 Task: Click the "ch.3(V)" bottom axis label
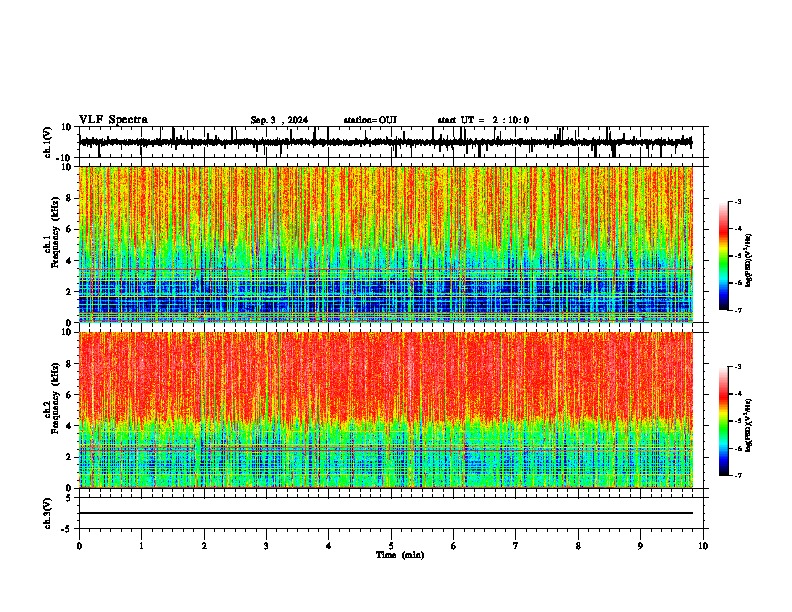click(48, 513)
